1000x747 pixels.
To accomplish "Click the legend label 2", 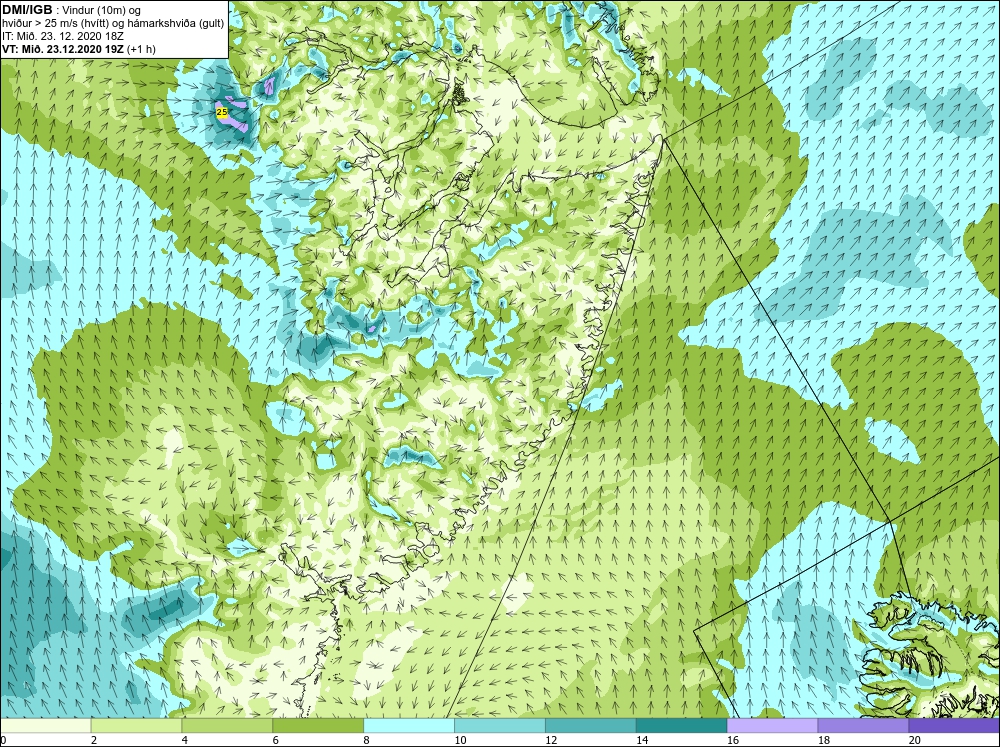I will point(94,740).
